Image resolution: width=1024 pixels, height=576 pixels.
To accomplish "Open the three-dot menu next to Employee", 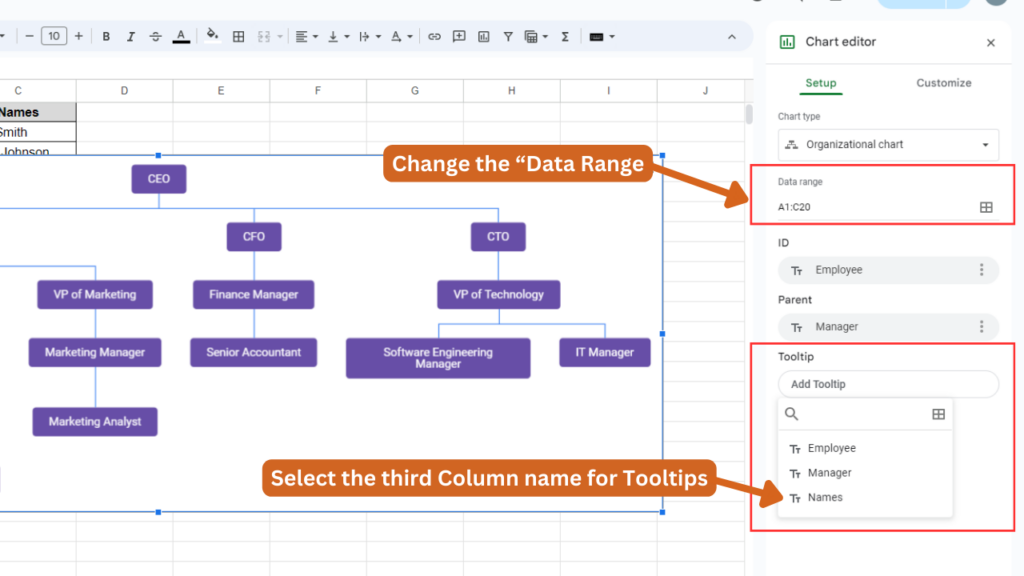I will coord(981,269).
